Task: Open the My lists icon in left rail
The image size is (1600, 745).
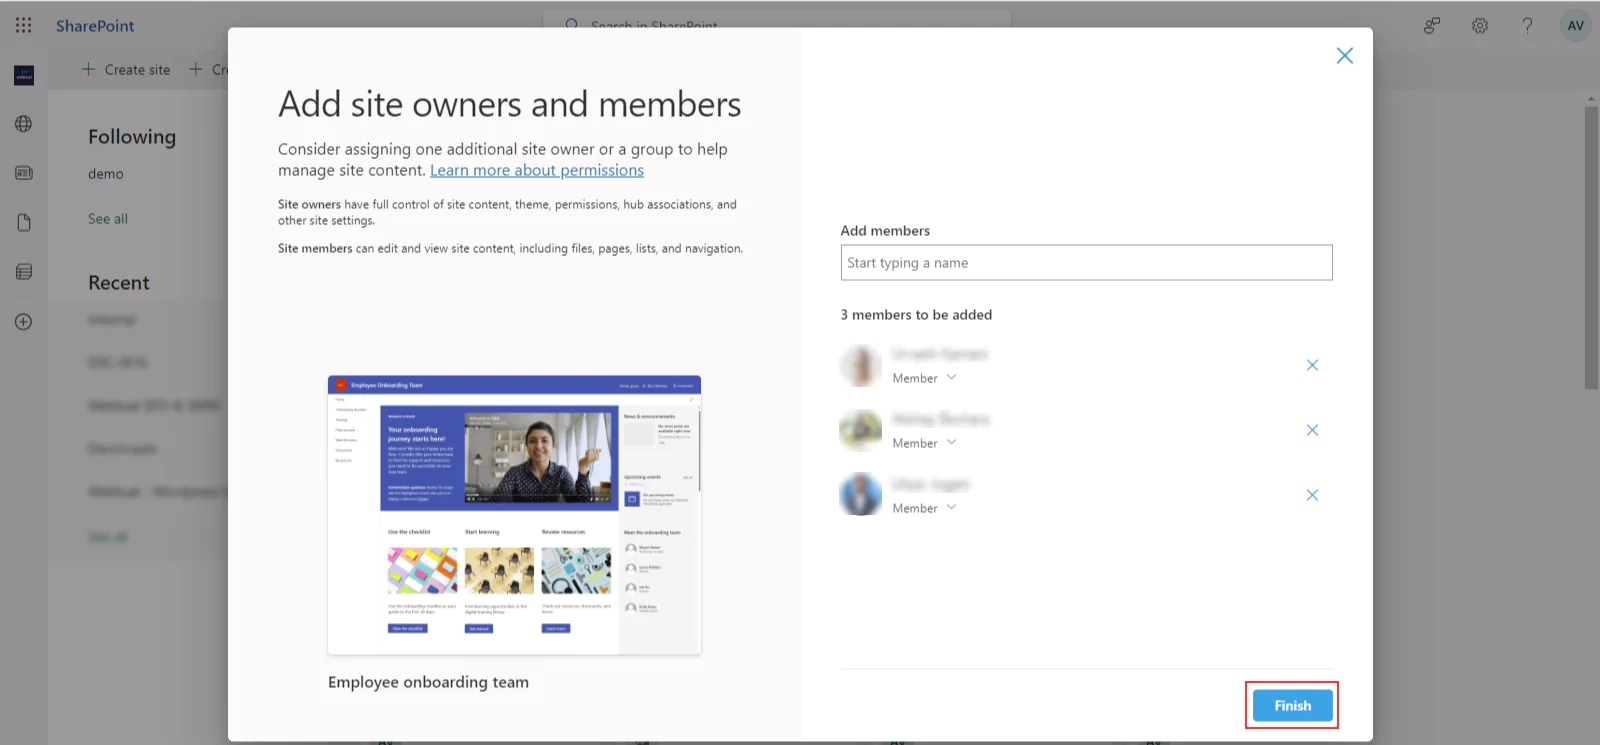Action: (24, 272)
